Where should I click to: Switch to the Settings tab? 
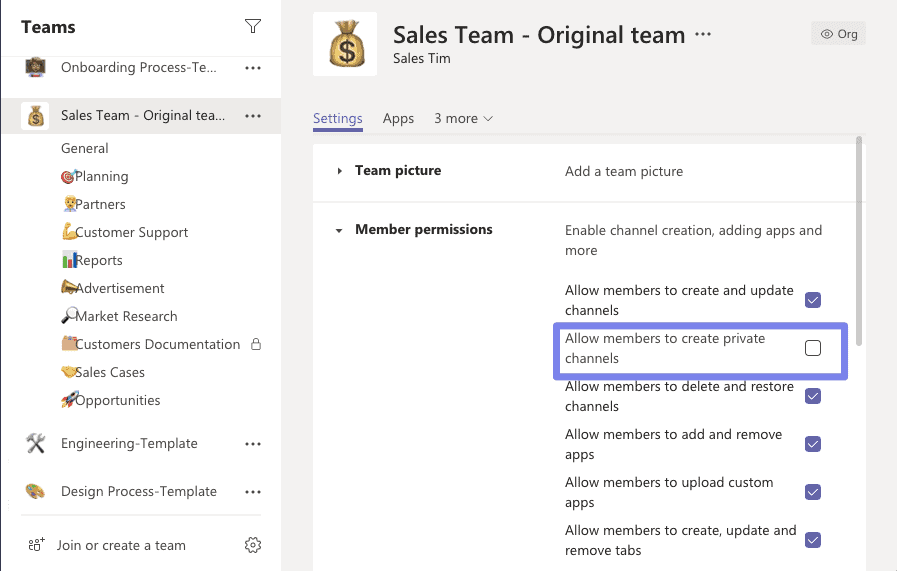point(338,118)
